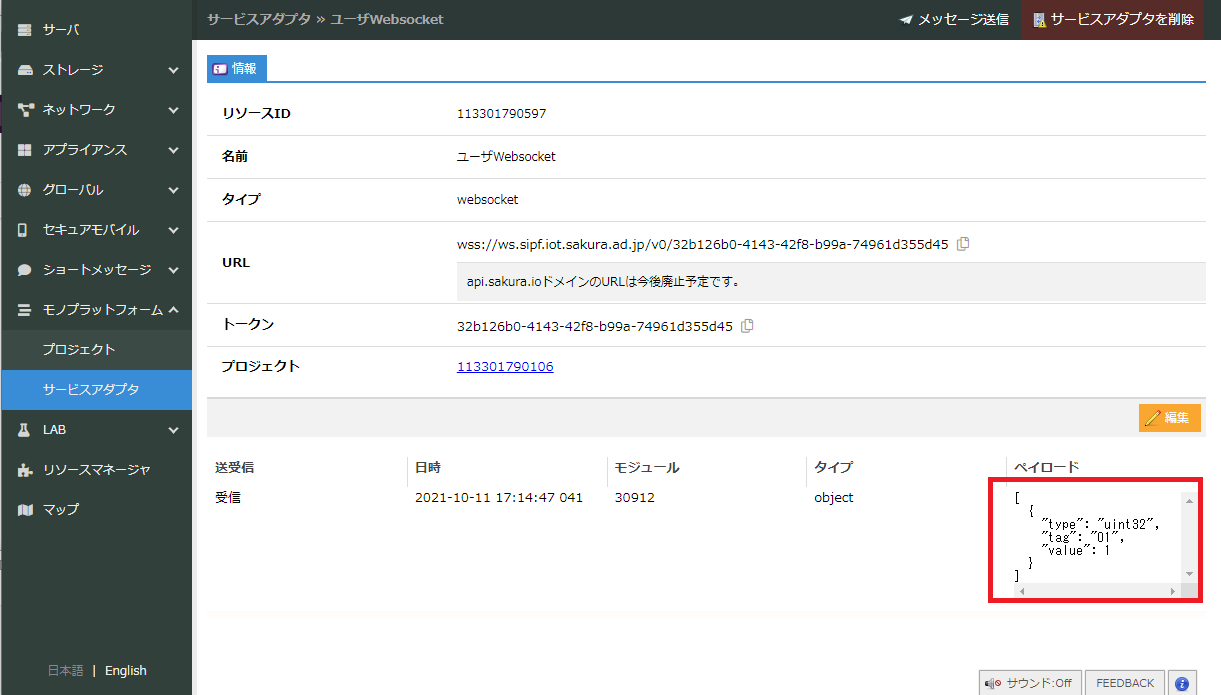The height and width of the screenshot is (695, 1221).
Task: Click payload vertical scrollbar up arrow
Action: [x=1189, y=501]
